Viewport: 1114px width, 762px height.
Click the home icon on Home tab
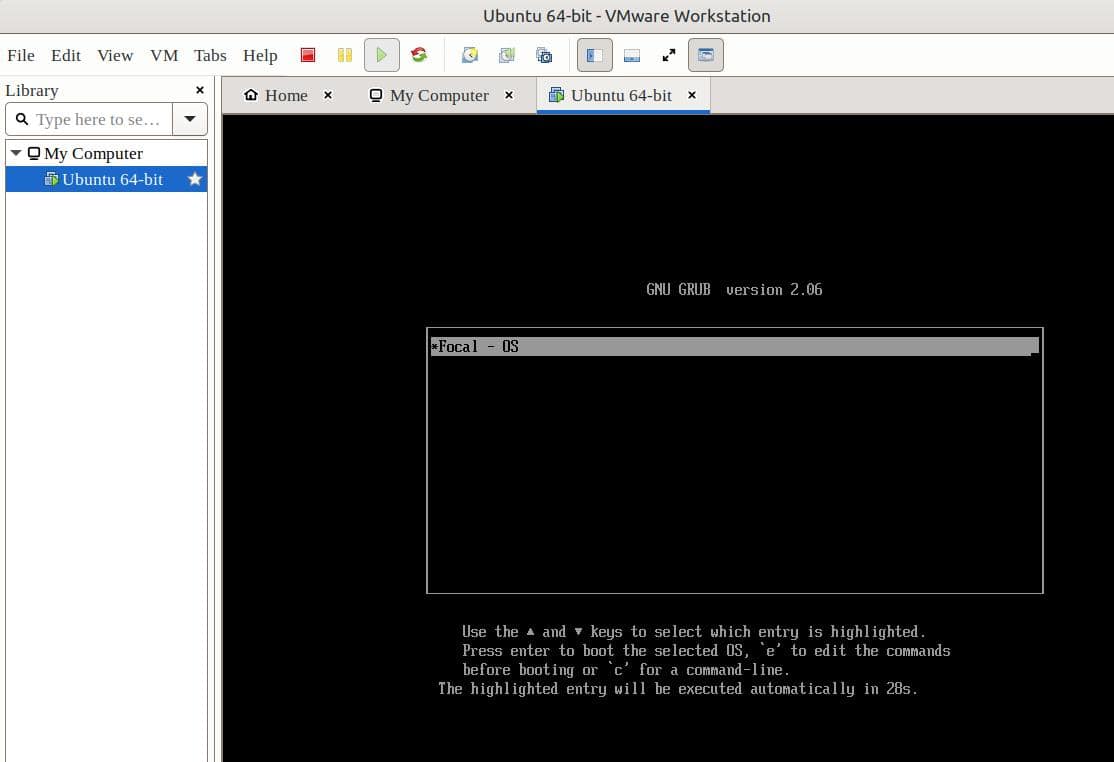tap(251, 95)
